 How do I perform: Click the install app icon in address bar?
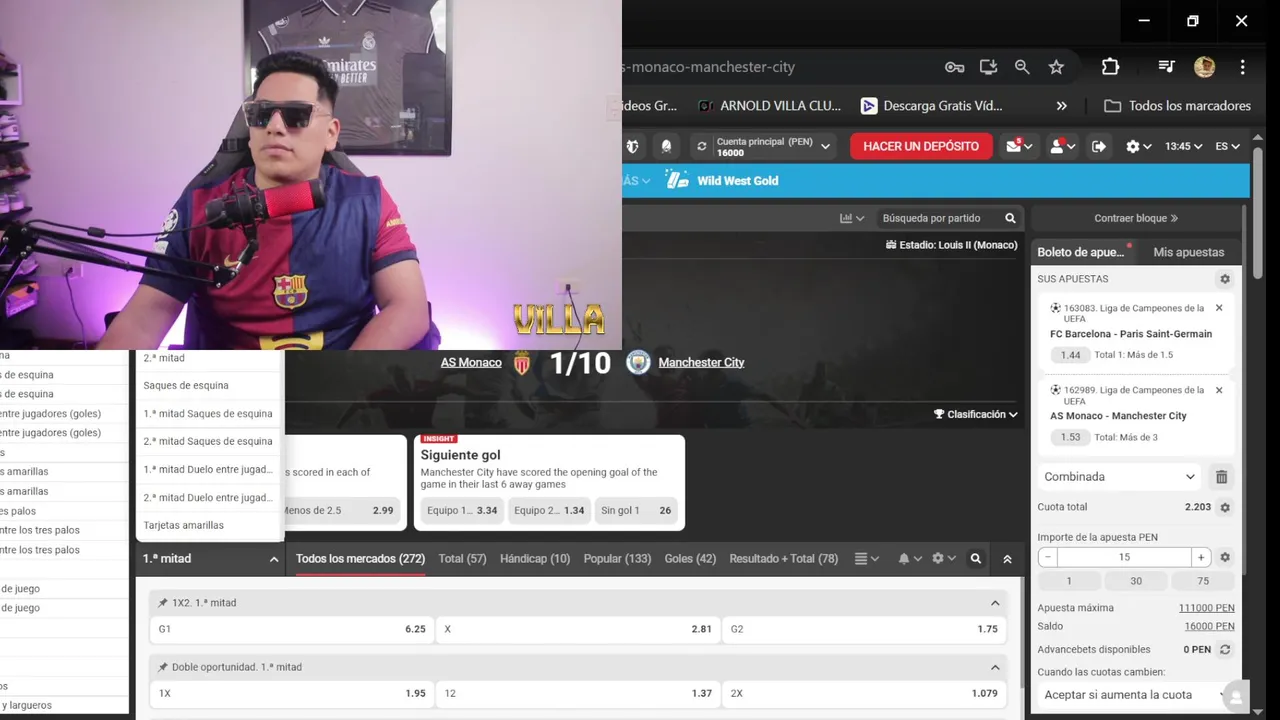988,67
